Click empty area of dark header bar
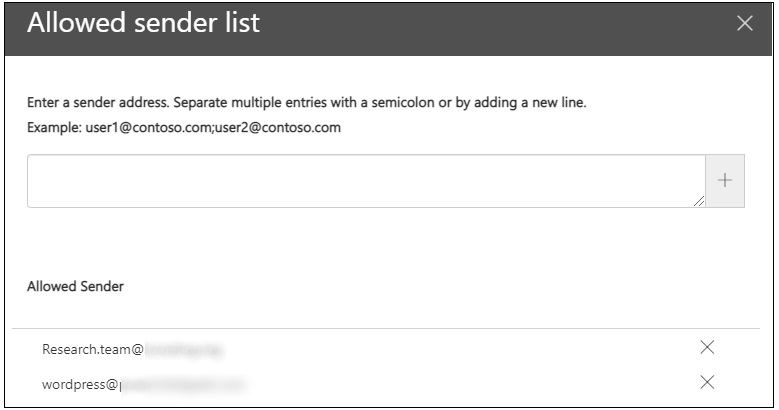 click(500, 24)
